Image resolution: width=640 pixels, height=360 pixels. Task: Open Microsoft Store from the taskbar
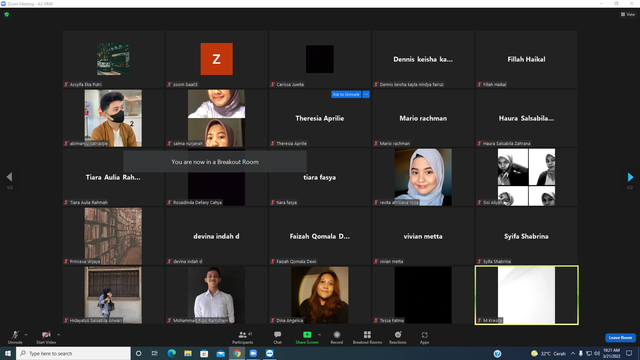204,353
